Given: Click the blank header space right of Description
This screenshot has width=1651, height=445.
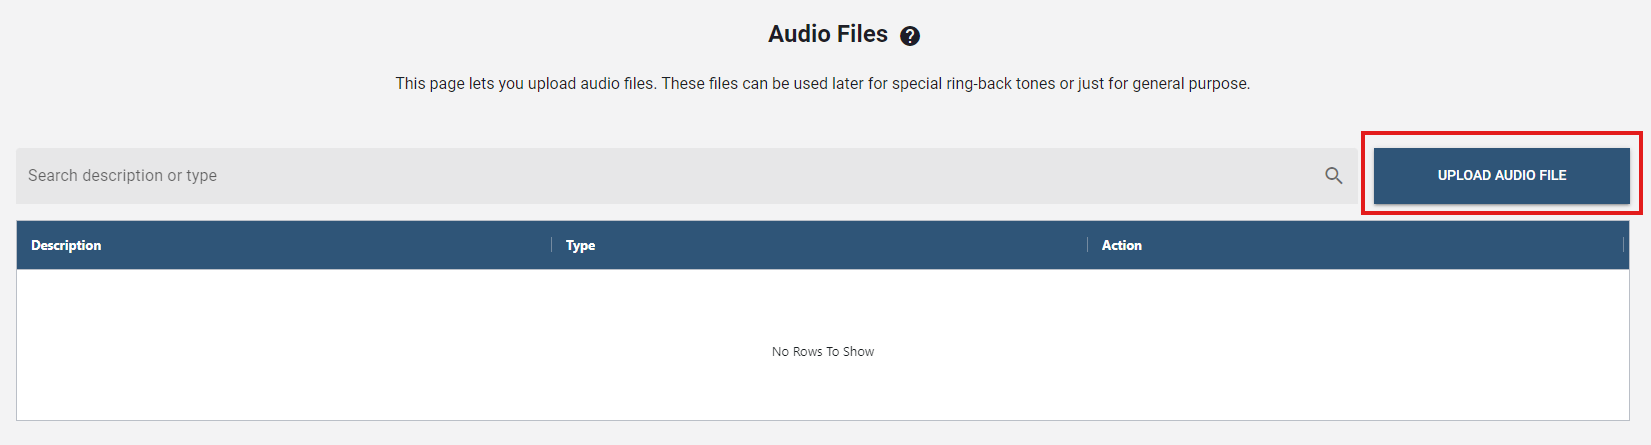Looking at the screenshot, I should [320, 245].
